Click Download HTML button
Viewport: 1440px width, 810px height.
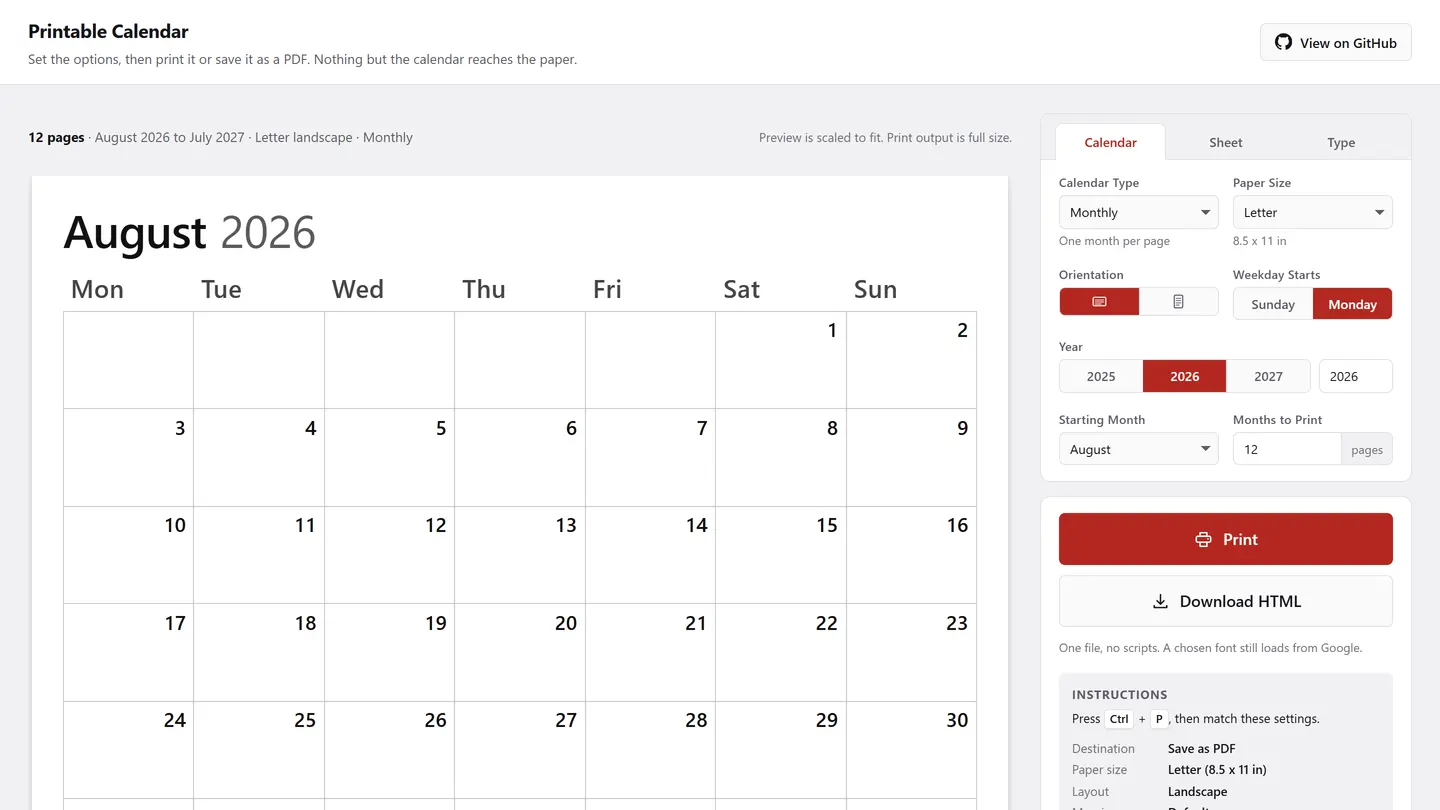(1226, 601)
